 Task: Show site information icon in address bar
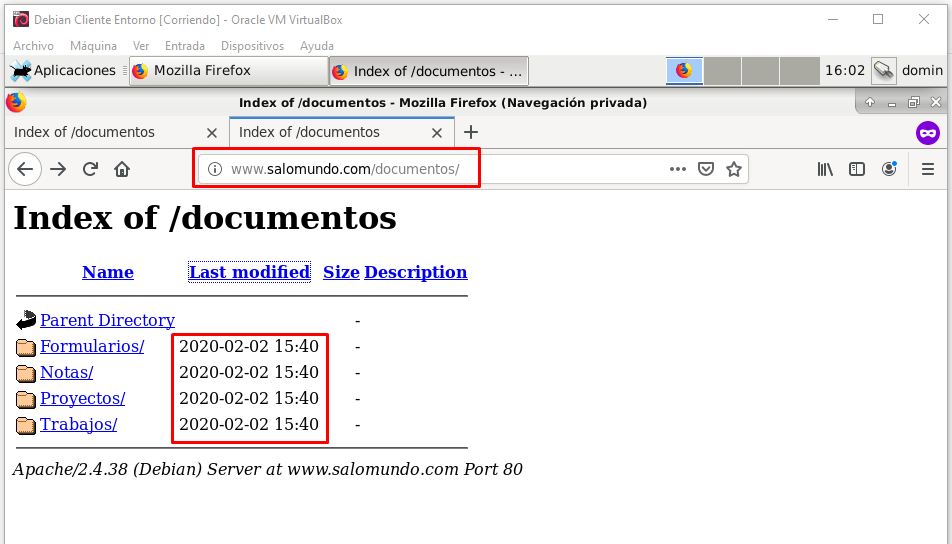[214, 169]
